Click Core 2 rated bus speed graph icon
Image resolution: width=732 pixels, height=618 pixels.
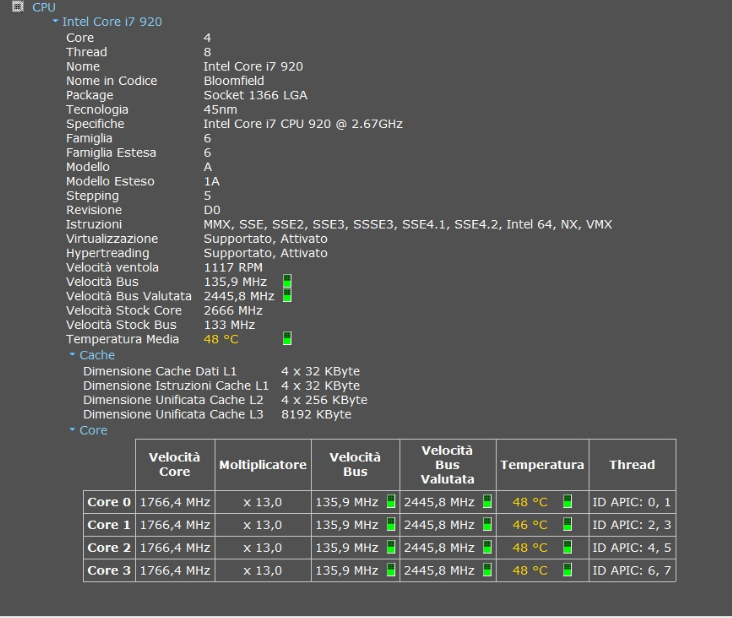[x=487, y=547]
